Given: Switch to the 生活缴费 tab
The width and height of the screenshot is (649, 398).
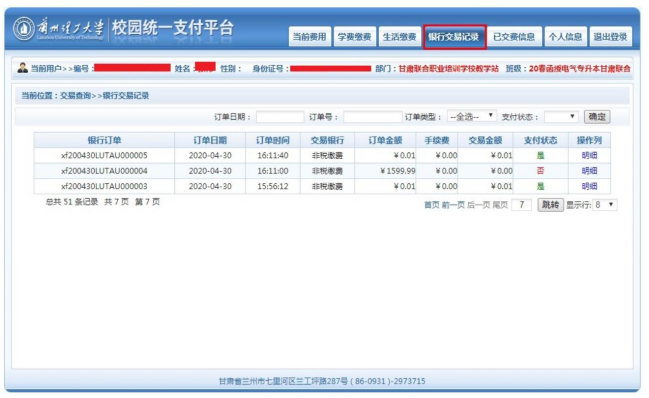Looking at the screenshot, I should click(399, 37).
